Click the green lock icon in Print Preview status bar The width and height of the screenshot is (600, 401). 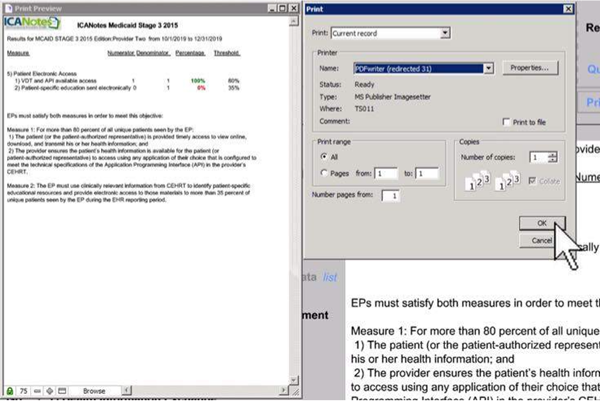tap(10, 391)
